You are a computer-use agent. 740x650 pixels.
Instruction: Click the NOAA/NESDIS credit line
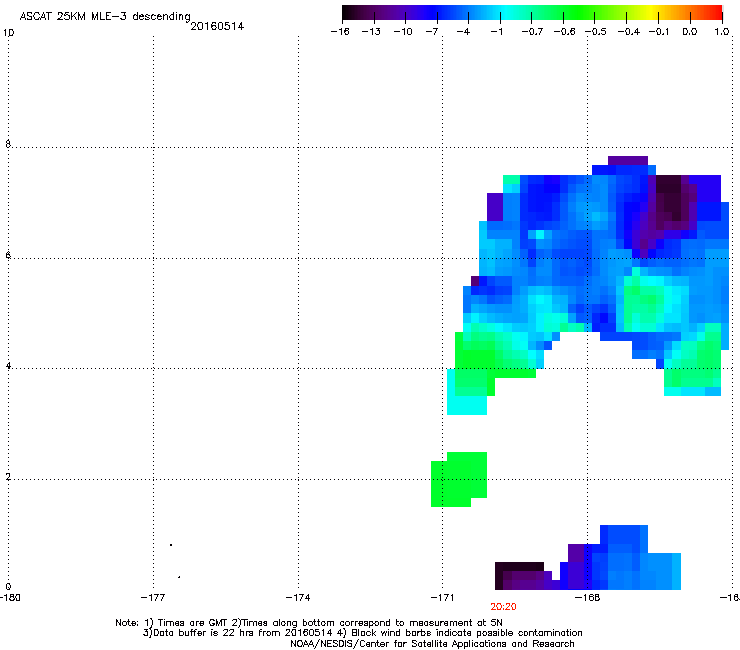(x=432, y=644)
